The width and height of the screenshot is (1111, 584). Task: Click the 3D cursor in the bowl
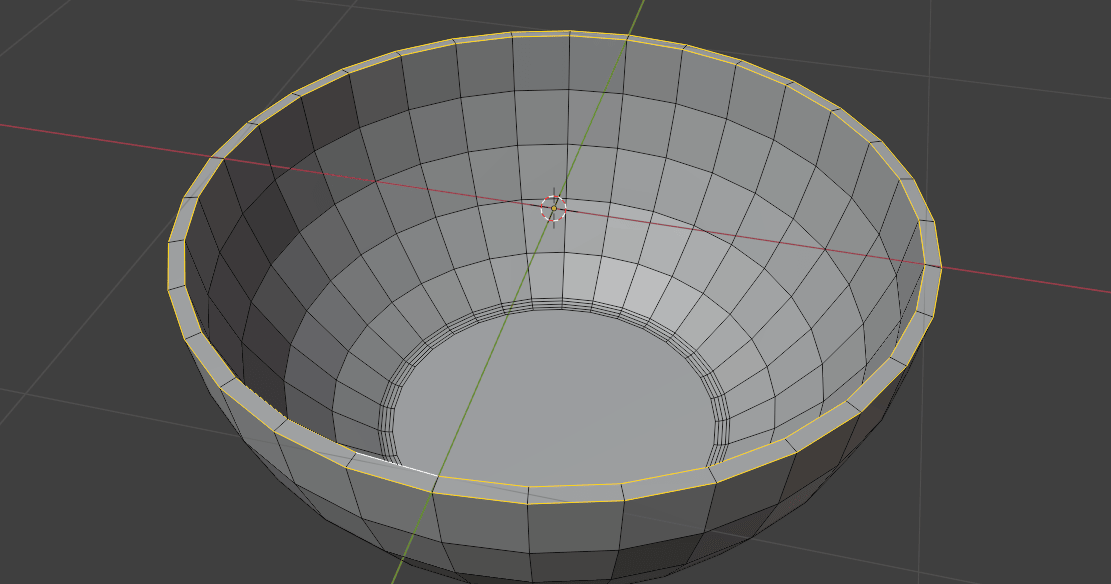553,208
